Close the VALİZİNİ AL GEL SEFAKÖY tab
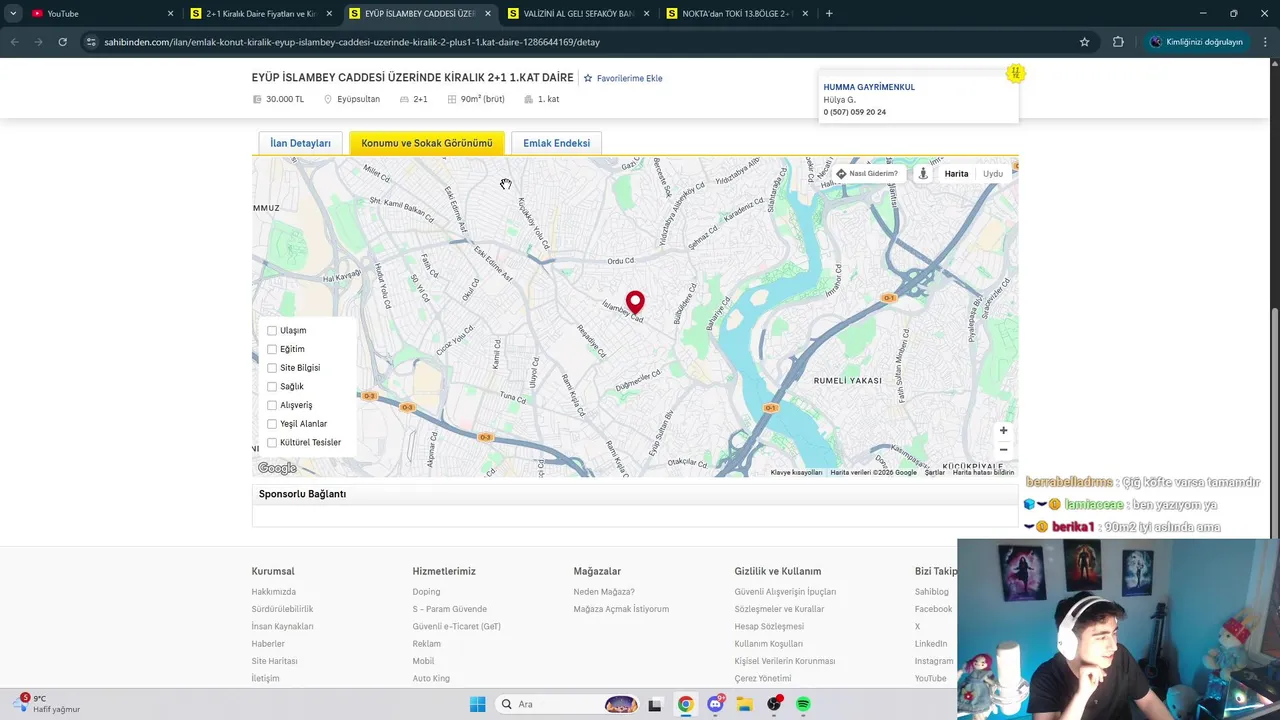 pos(646,14)
